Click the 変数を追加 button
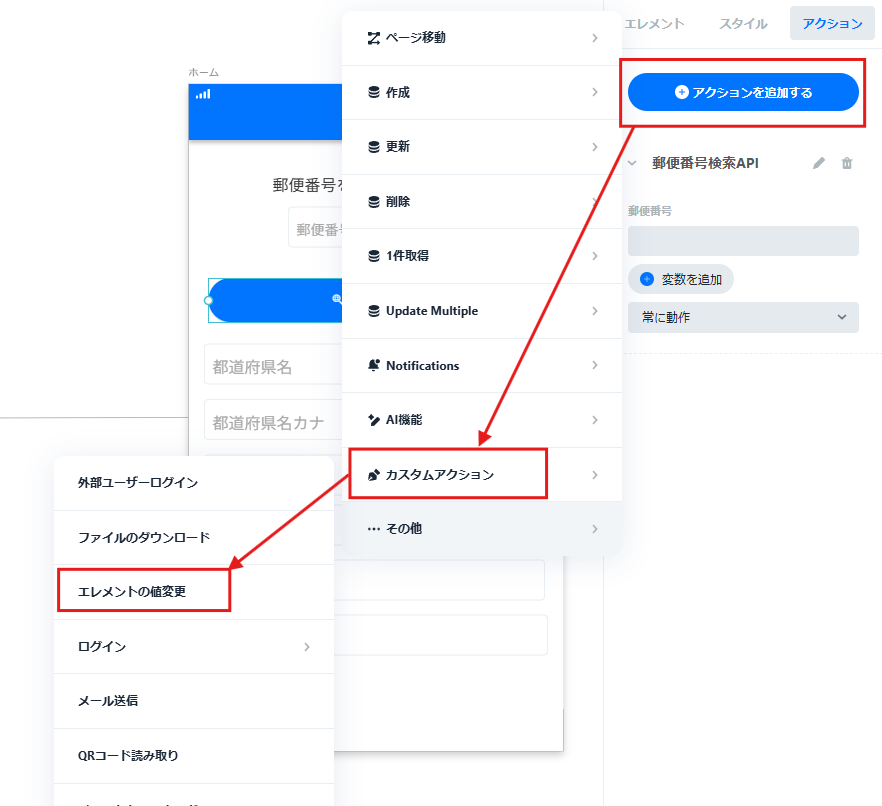 point(681,279)
